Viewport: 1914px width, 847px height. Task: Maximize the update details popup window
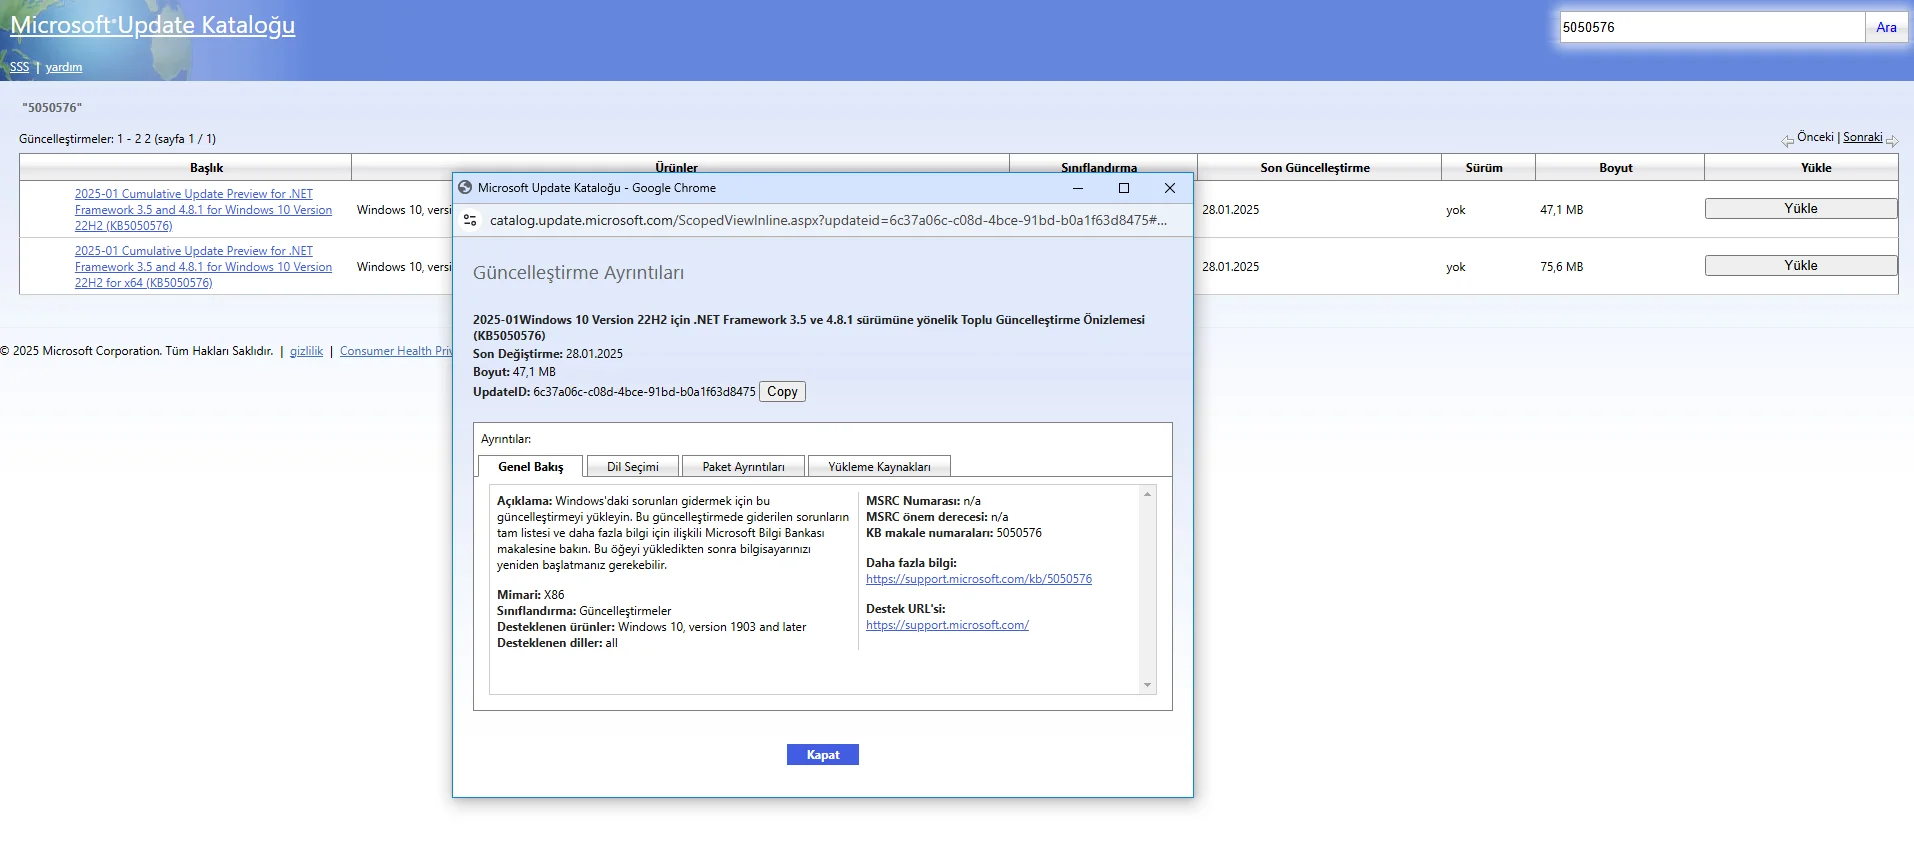pos(1123,188)
